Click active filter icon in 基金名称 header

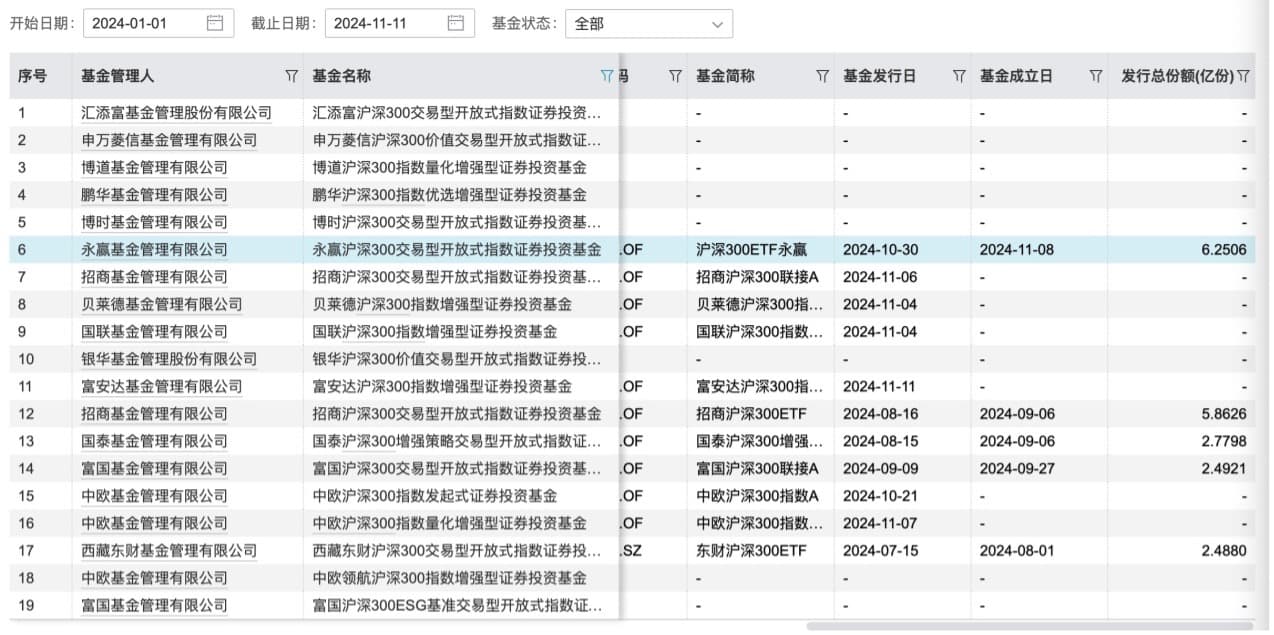point(606,76)
